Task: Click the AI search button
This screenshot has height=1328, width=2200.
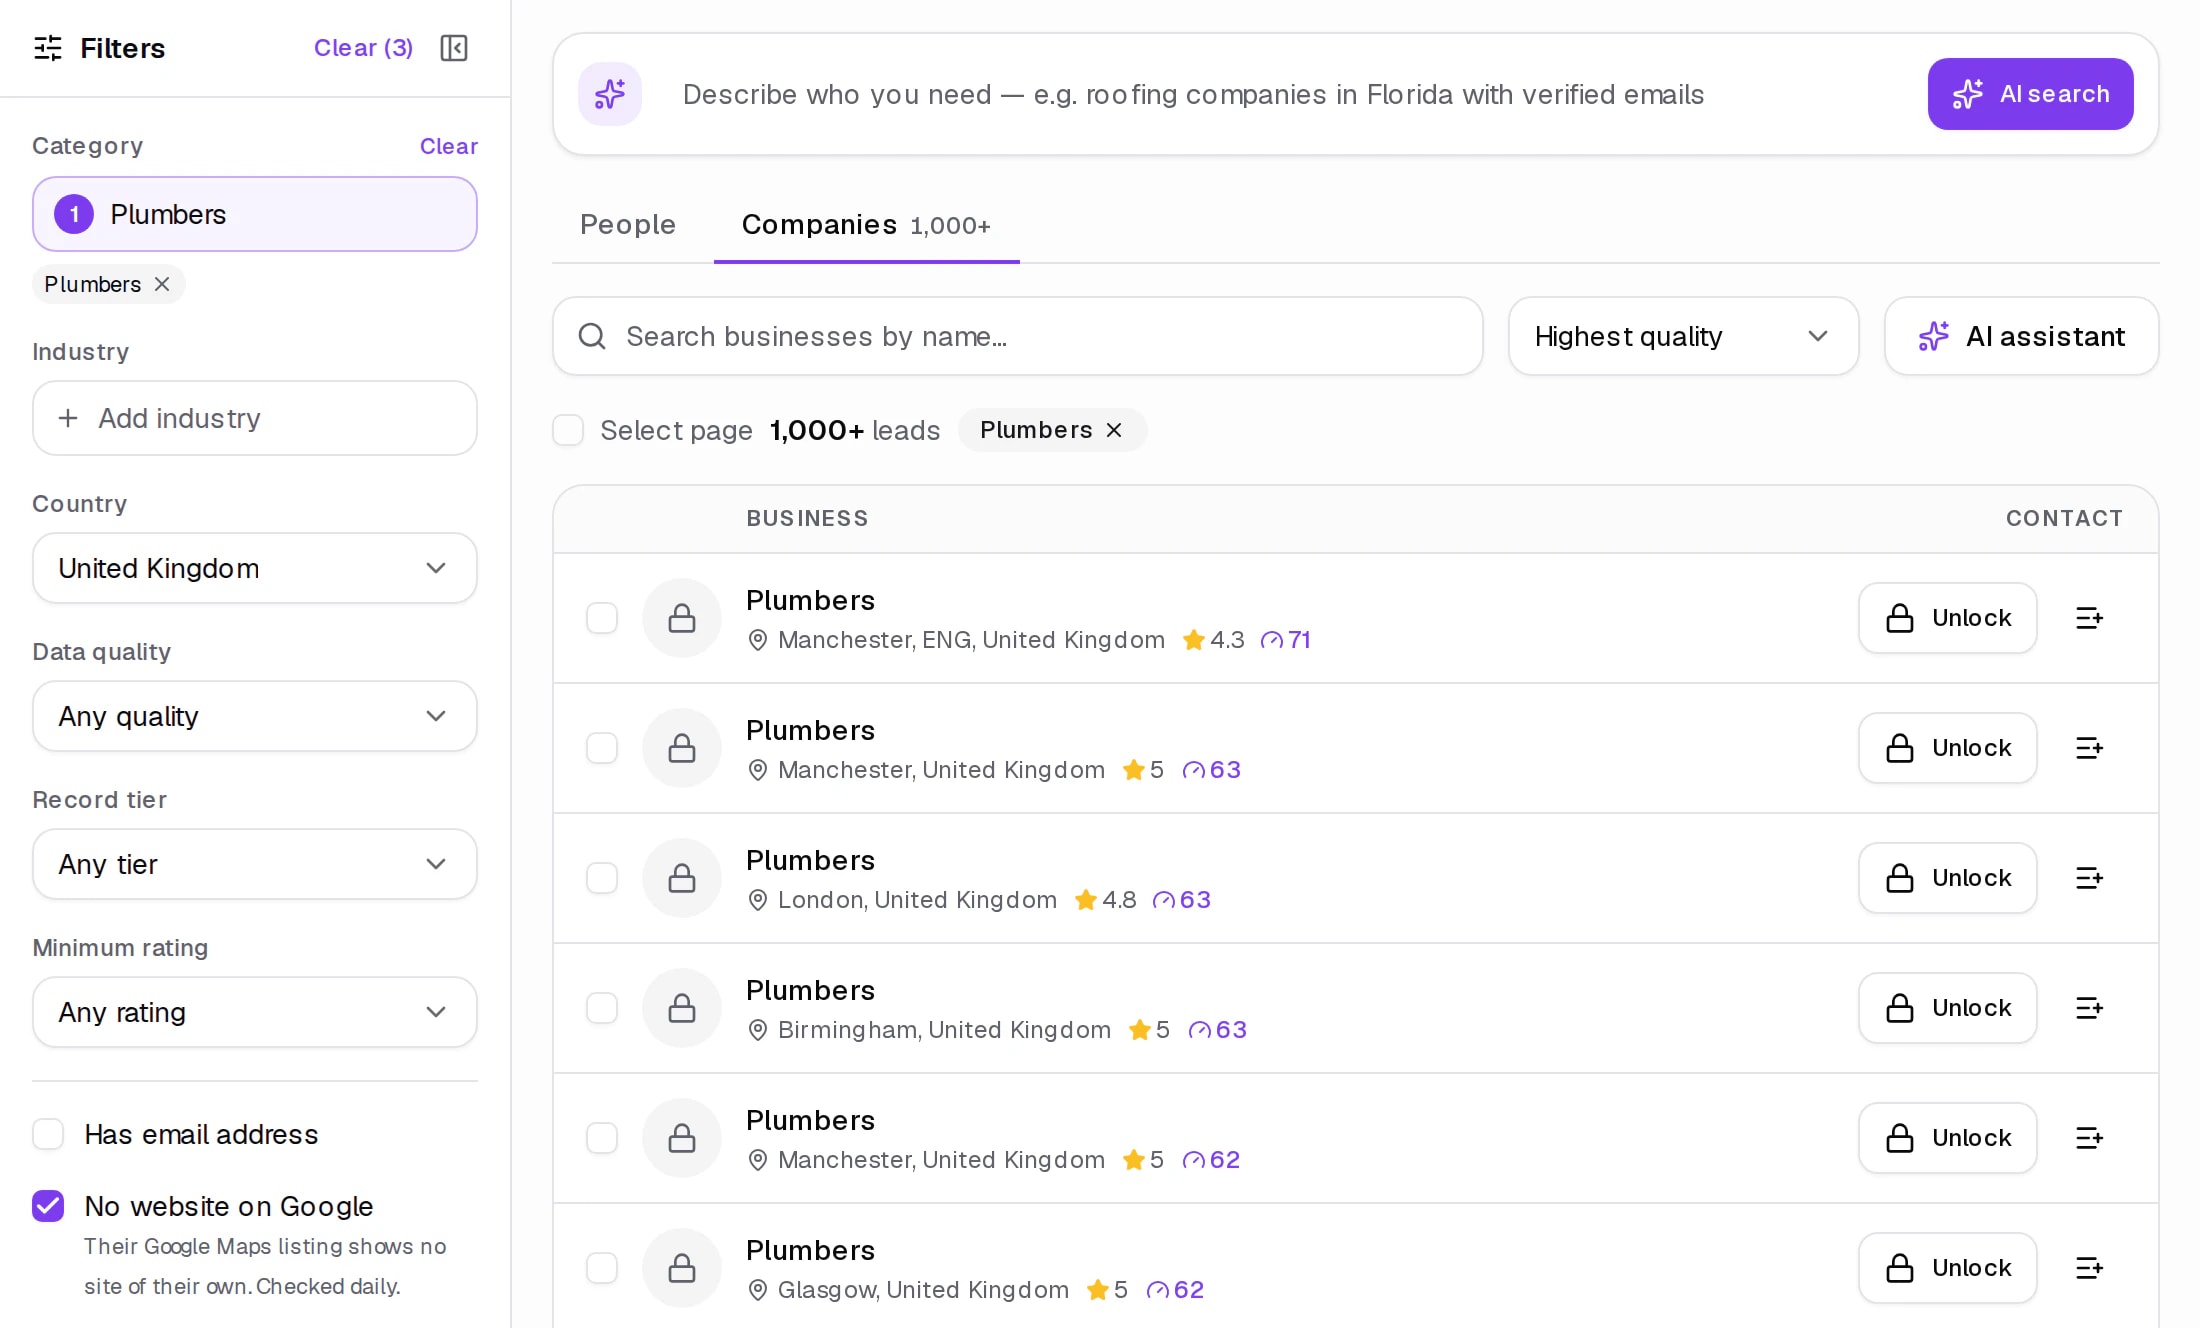Action: tap(2030, 94)
